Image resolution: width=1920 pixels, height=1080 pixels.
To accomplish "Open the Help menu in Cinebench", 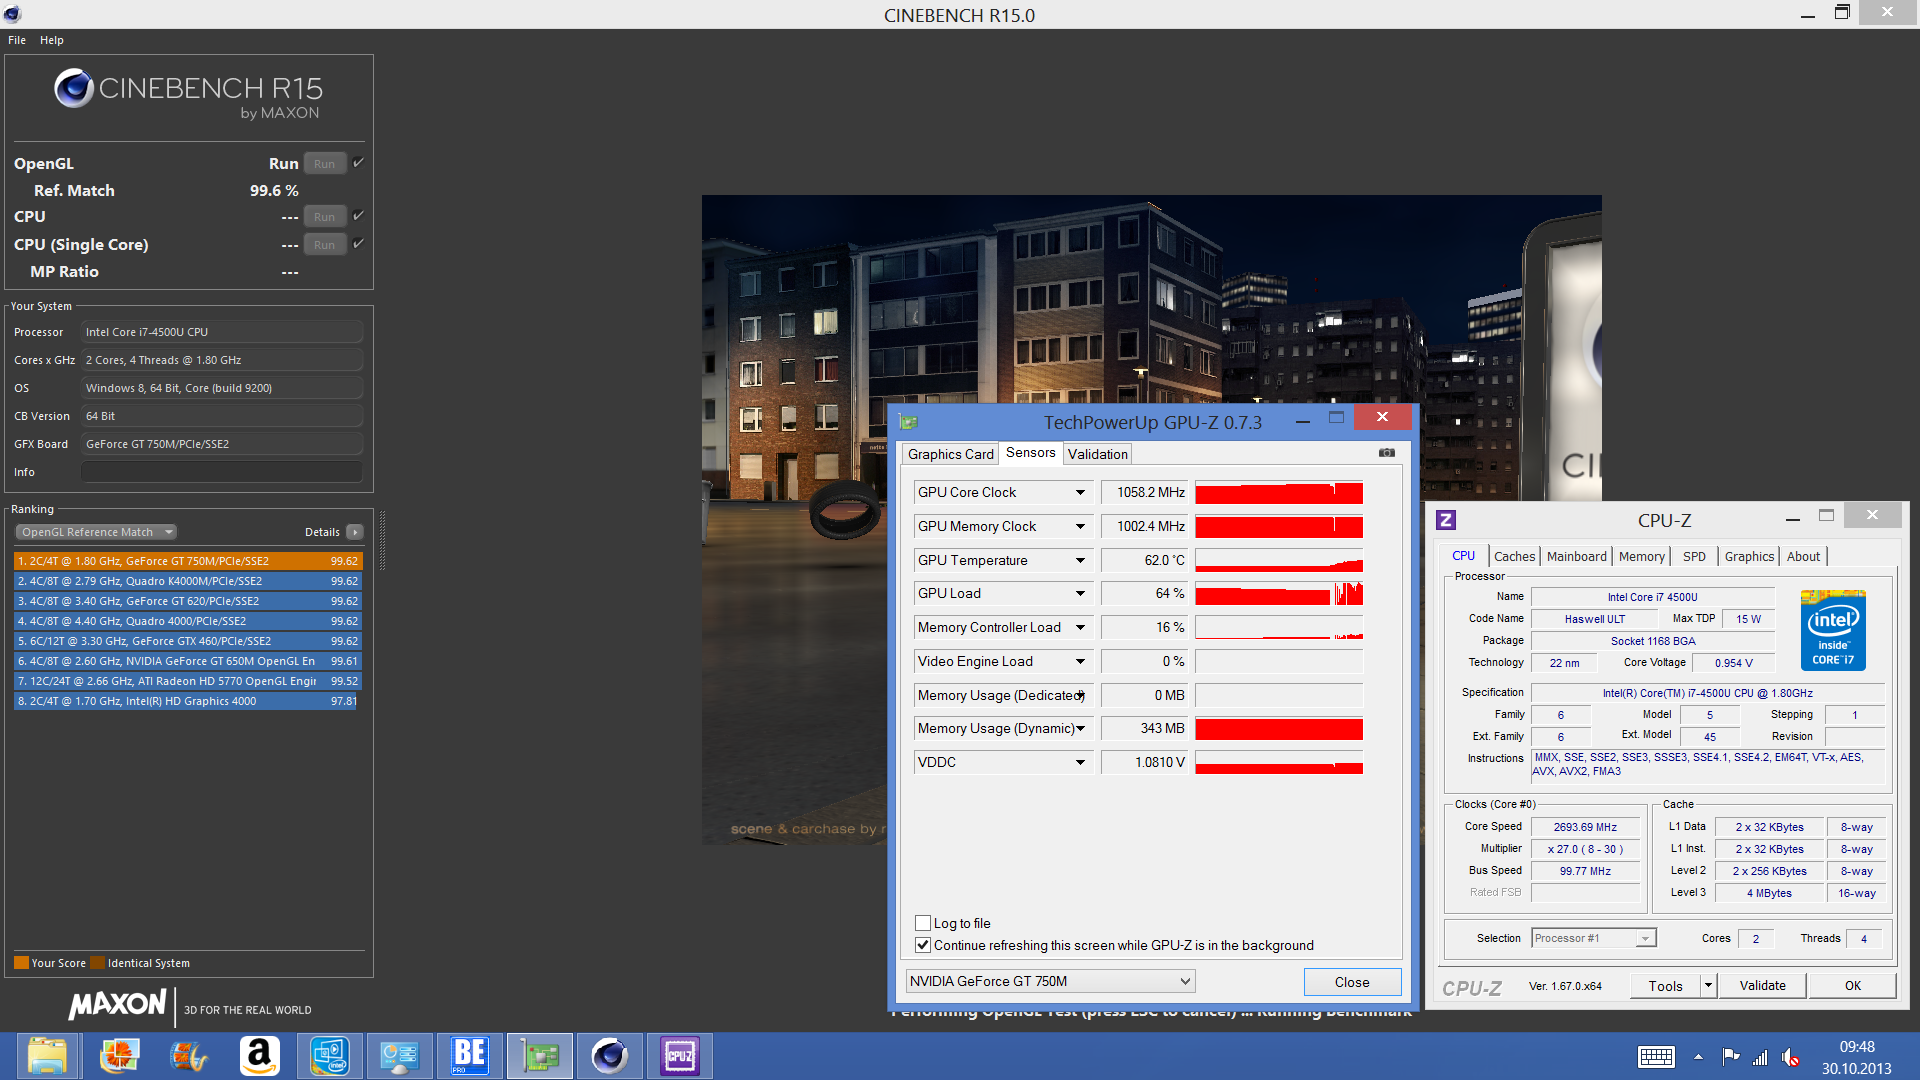I will point(52,40).
